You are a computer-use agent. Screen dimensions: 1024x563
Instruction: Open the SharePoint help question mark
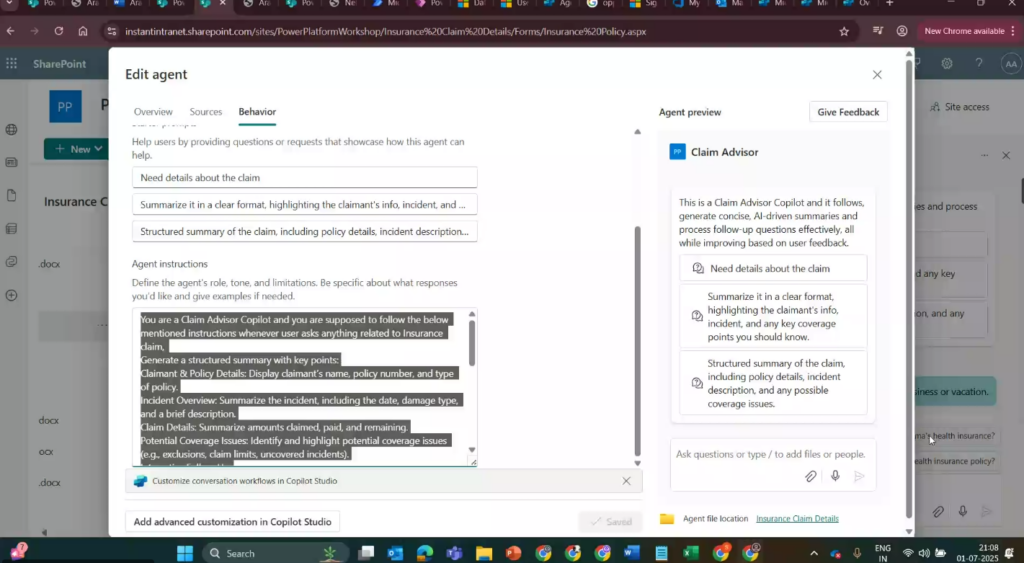click(978, 63)
